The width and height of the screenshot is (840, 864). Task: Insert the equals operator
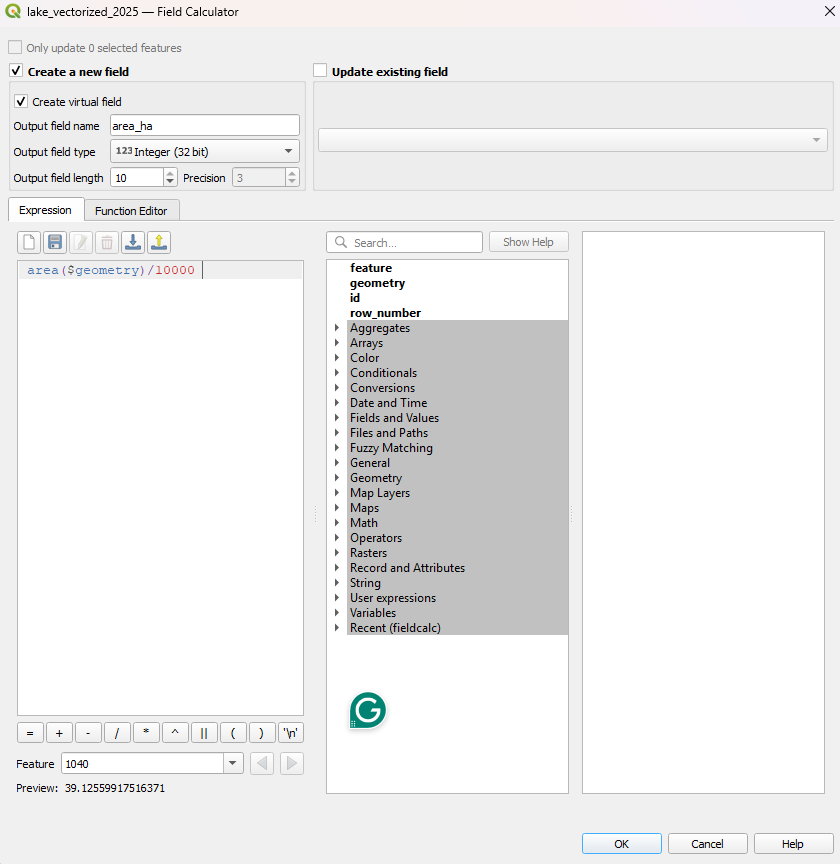(30, 733)
